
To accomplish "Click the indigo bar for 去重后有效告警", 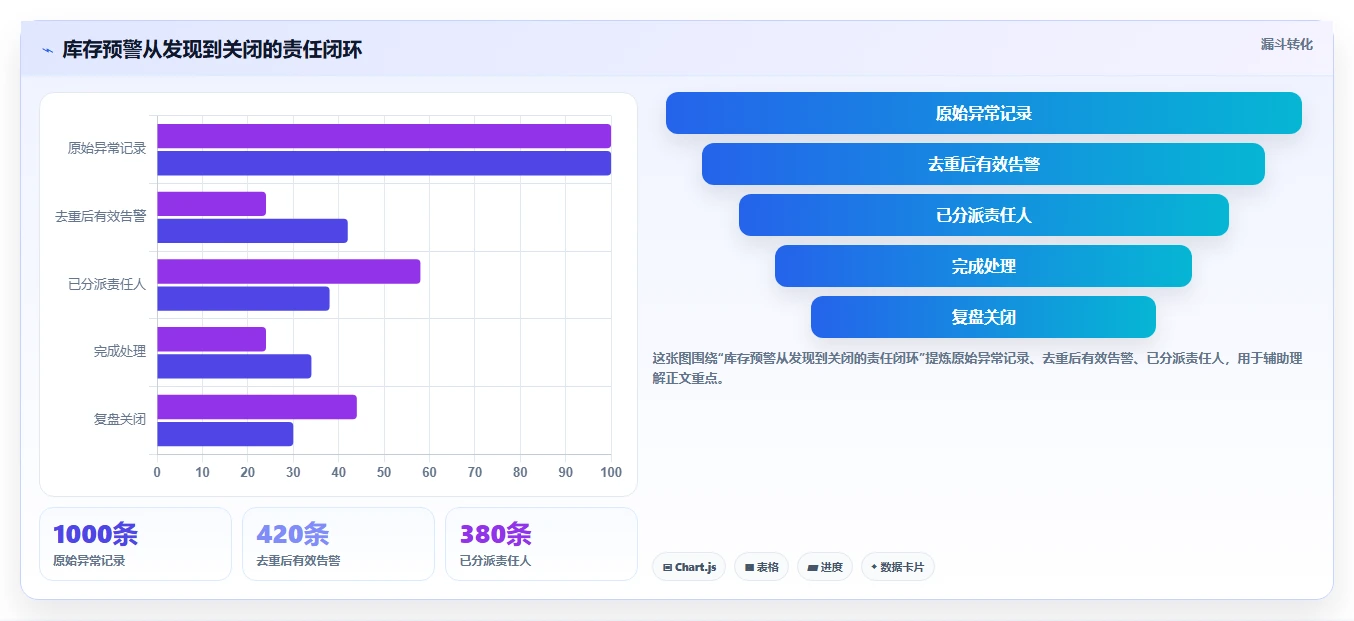I will (252, 231).
